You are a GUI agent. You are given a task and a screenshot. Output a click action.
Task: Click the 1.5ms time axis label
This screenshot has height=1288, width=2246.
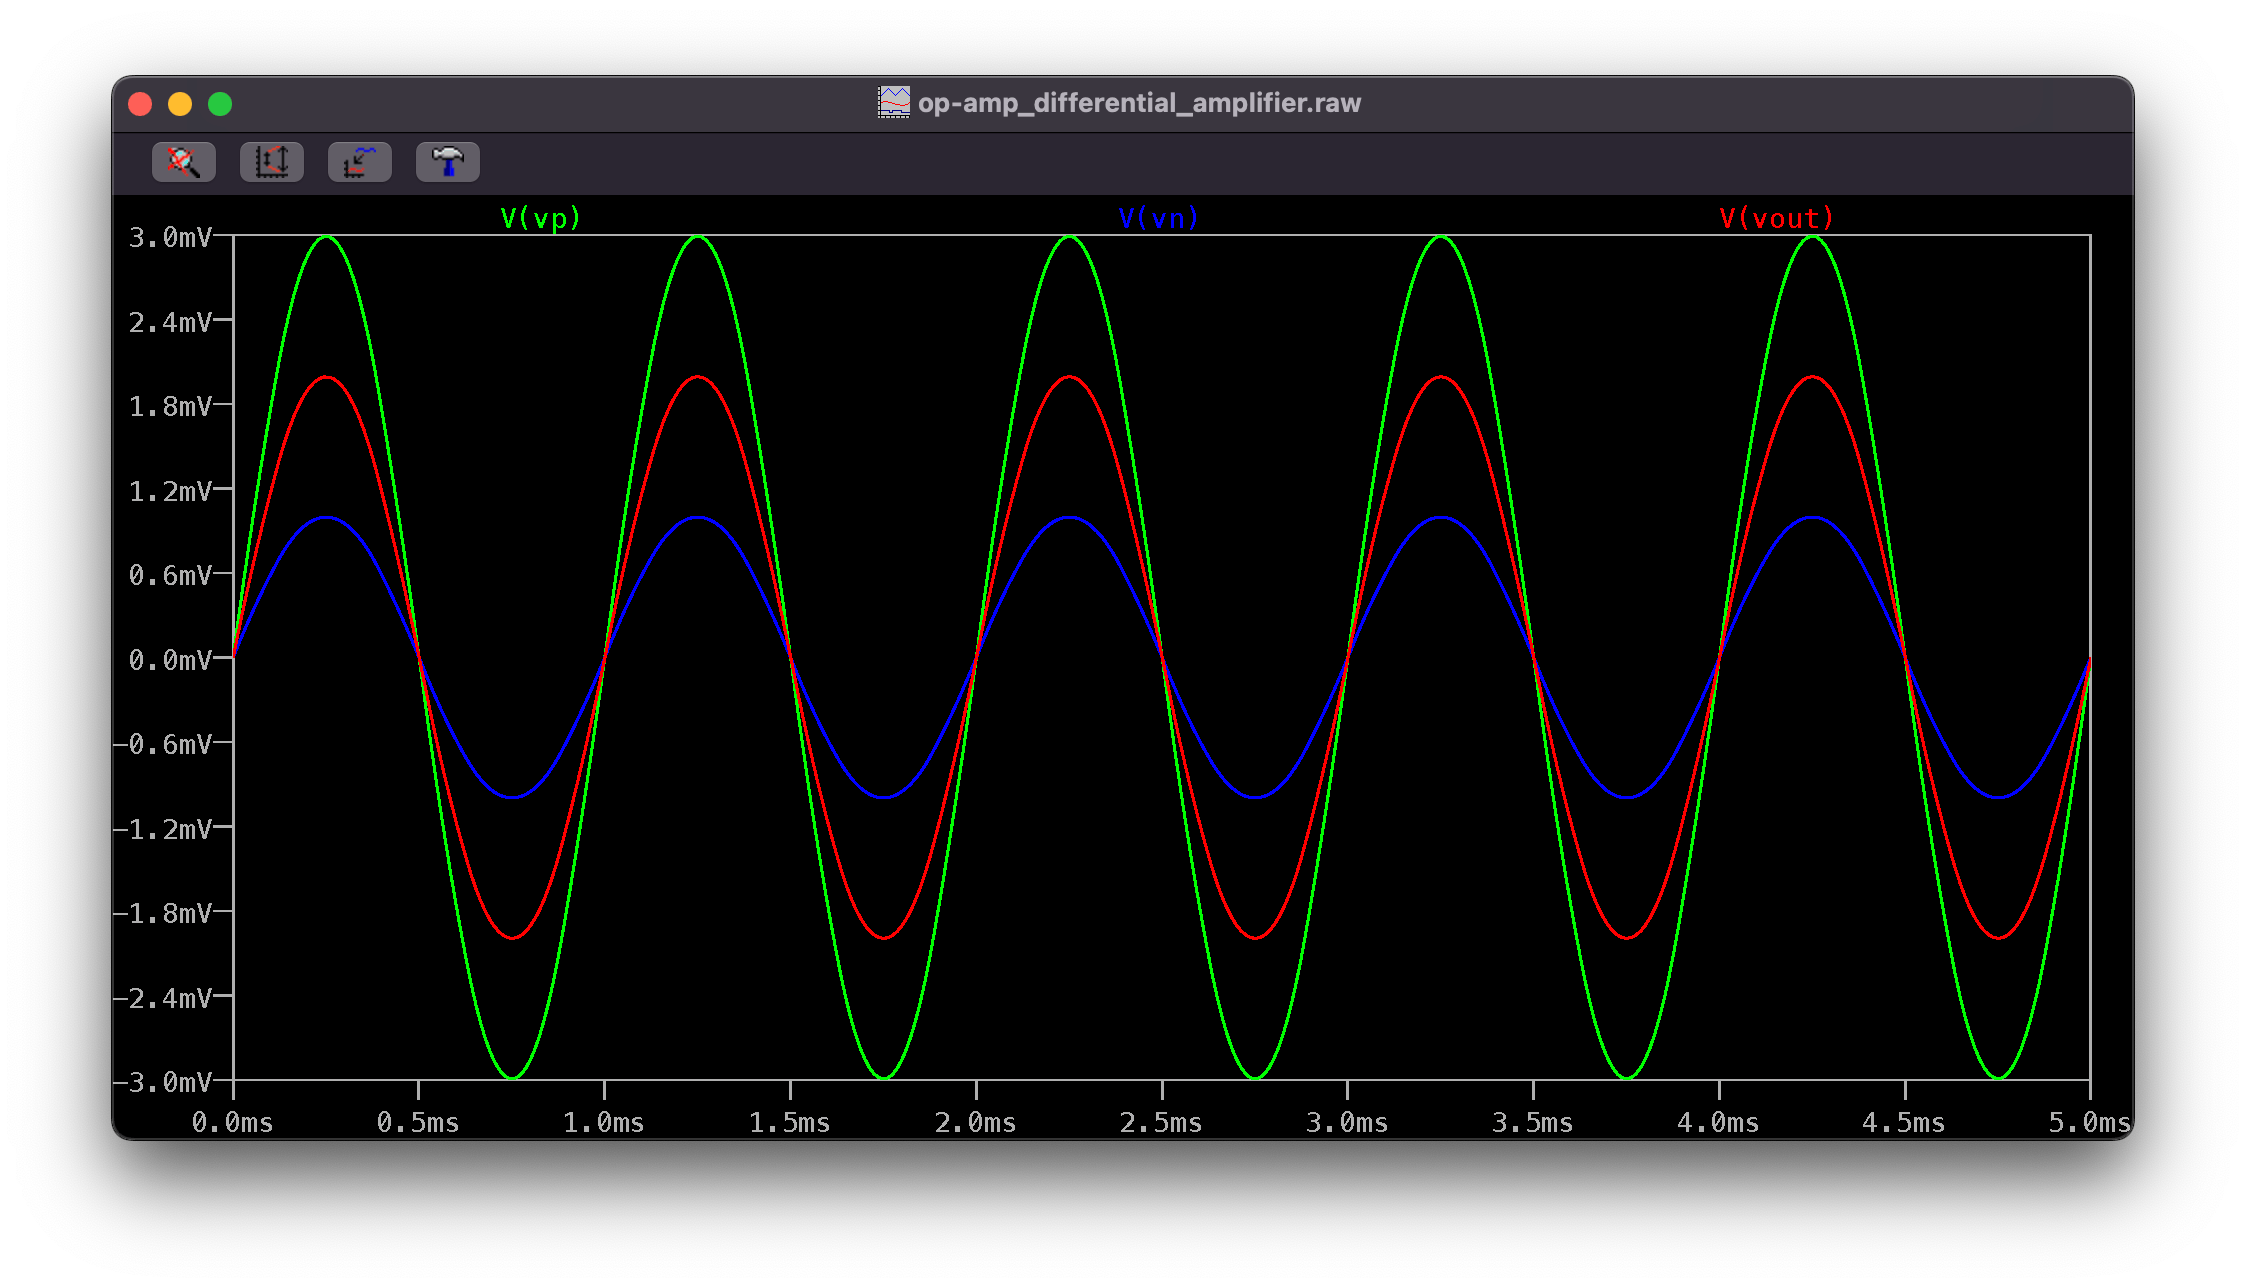(x=790, y=1123)
